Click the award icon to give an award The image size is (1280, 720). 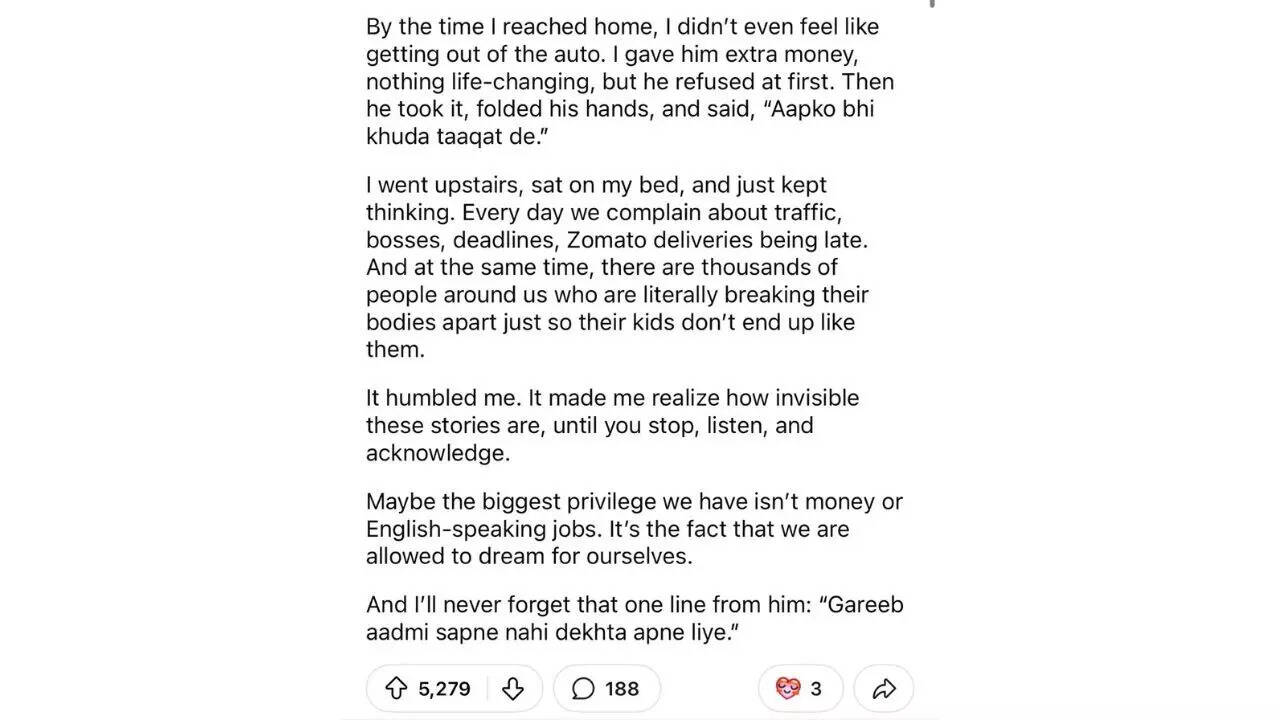[x=790, y=688]
